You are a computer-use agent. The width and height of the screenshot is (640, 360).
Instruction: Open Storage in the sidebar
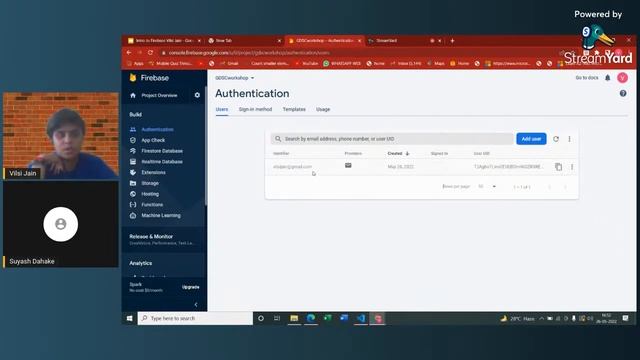tap(150, 183)
